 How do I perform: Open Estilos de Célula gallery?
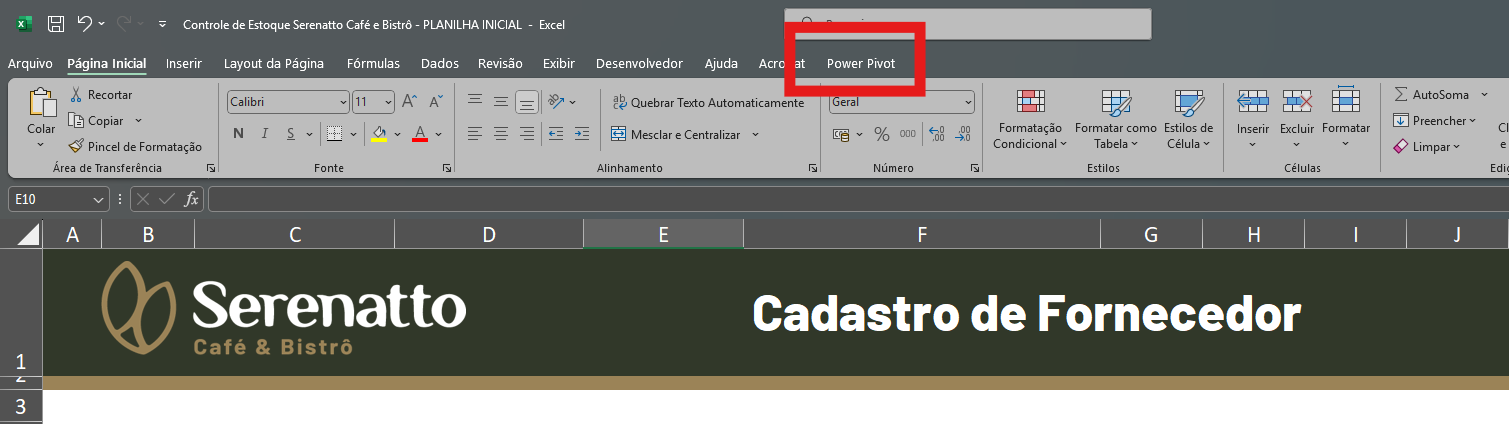(1189, 120)
